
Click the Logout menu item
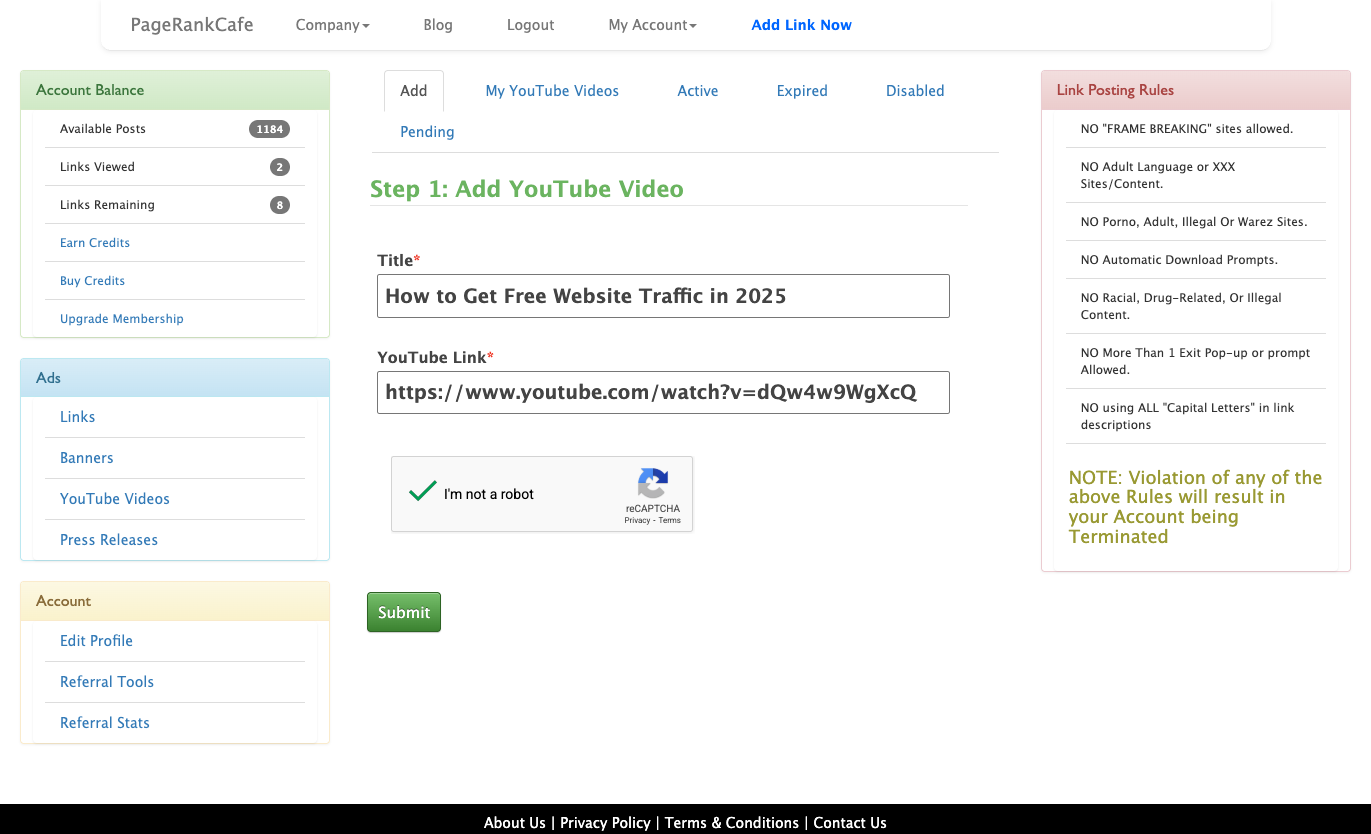530,24
